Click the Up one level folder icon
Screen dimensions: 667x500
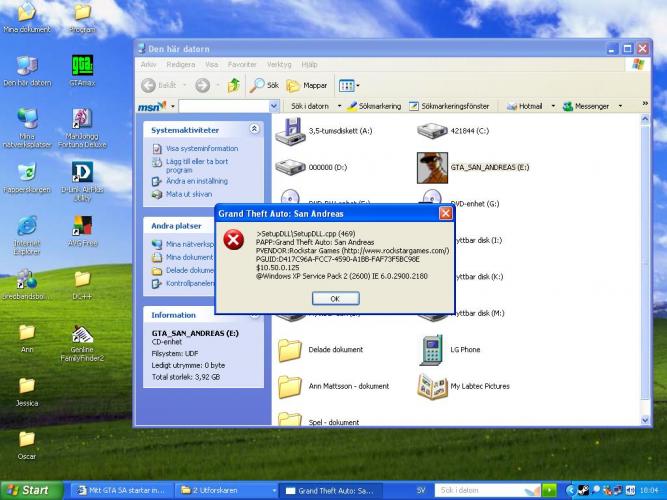(233, 86)
